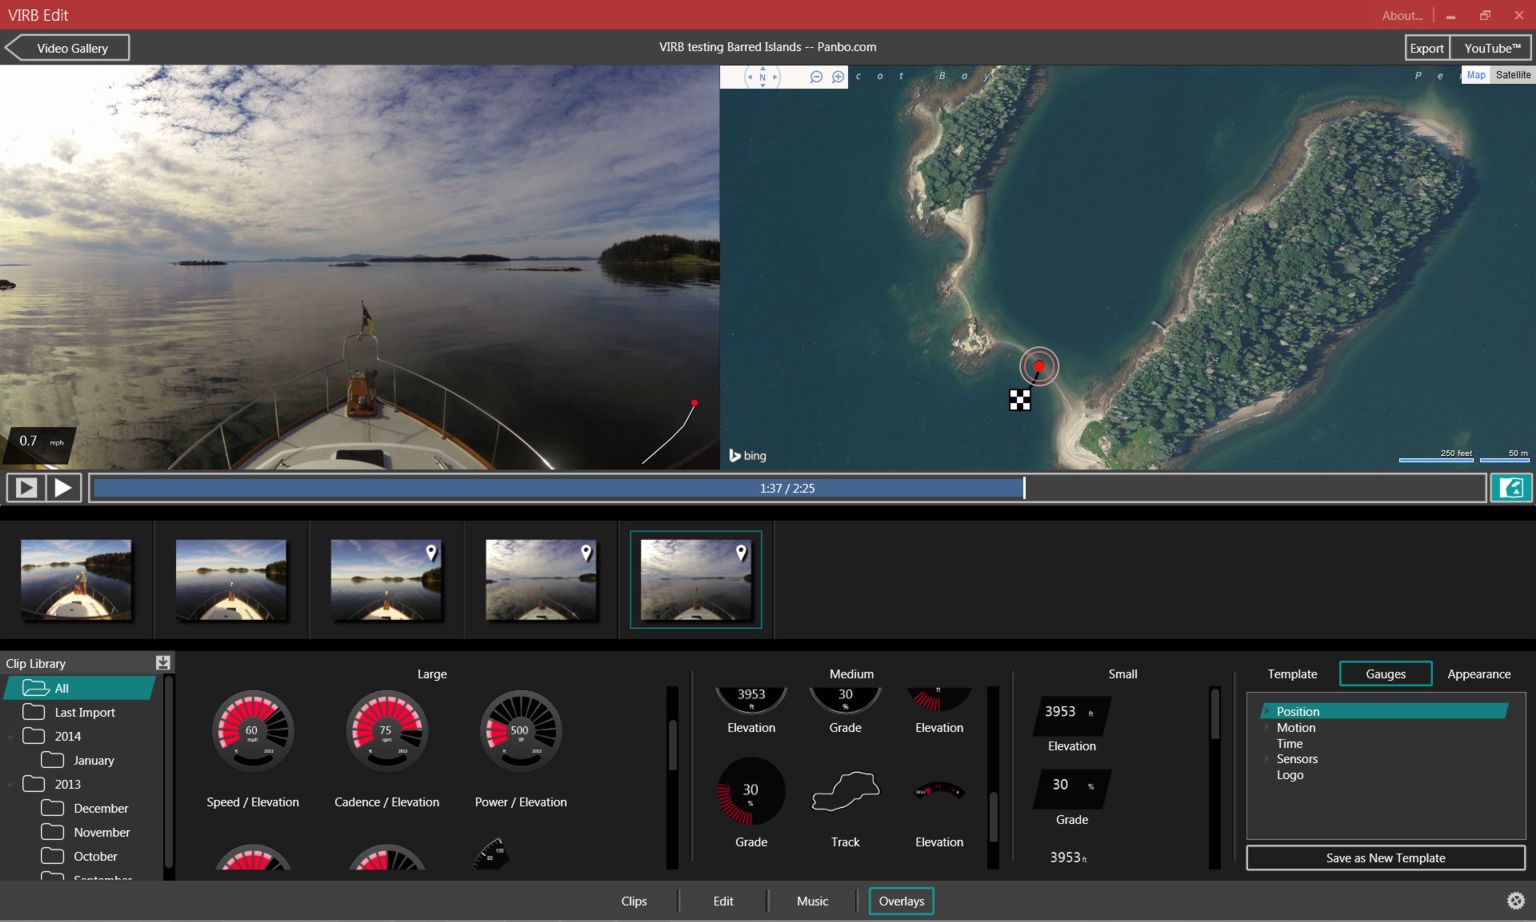The height and width of the screenshot is (922, 1536).
Task: Click the map compass pan control
Action: (x=762, y=77)
